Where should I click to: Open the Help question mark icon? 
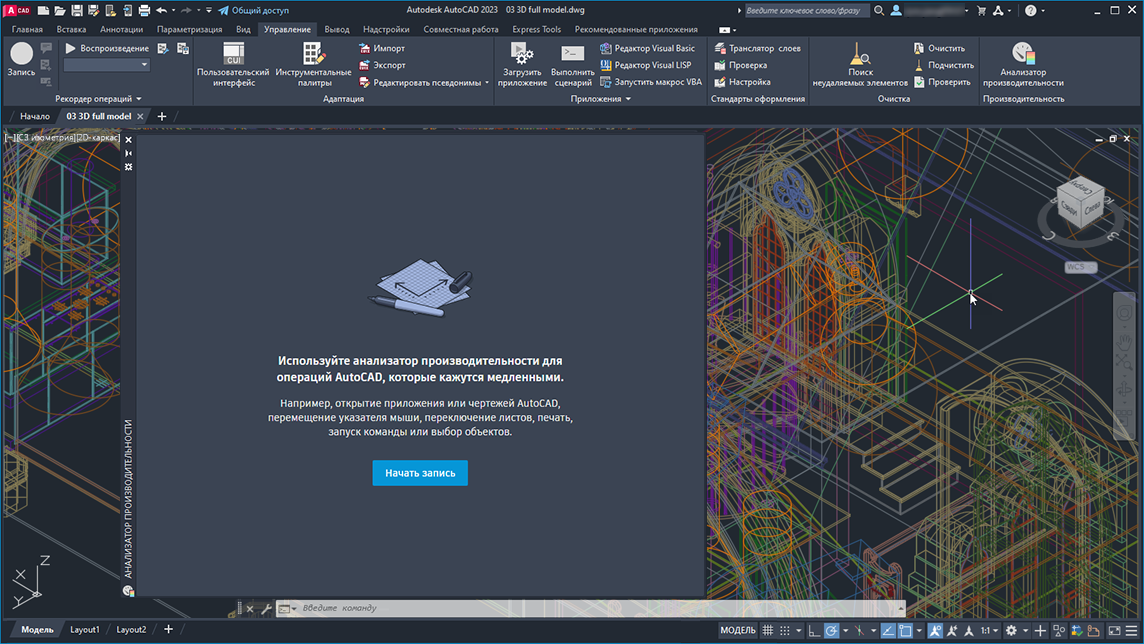pyautogui.click(x=1030, y=10)
